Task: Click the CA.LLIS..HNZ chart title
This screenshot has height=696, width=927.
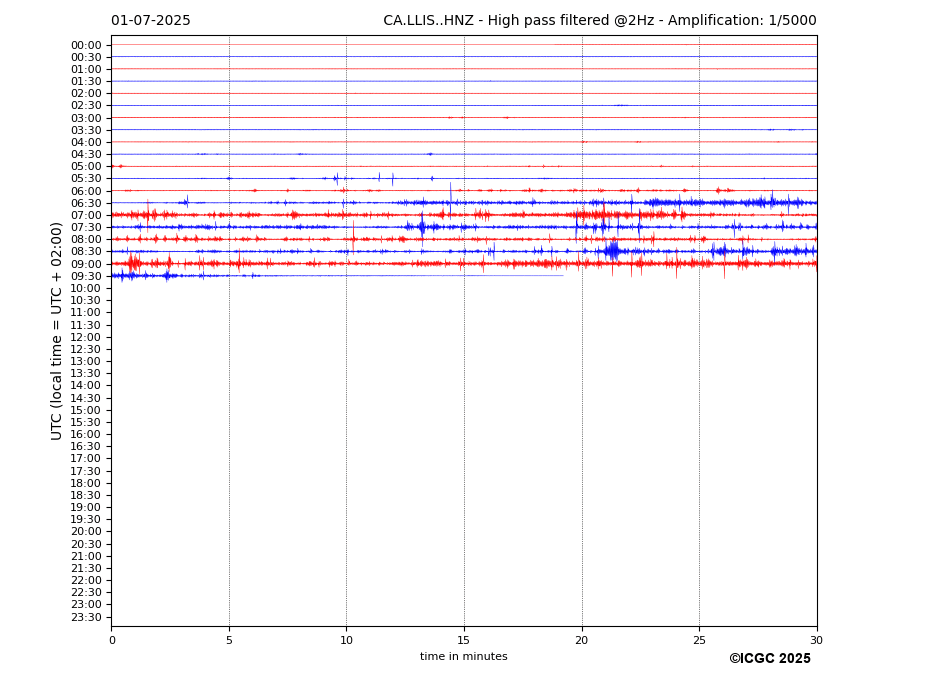Action: (x=599, y=21)
